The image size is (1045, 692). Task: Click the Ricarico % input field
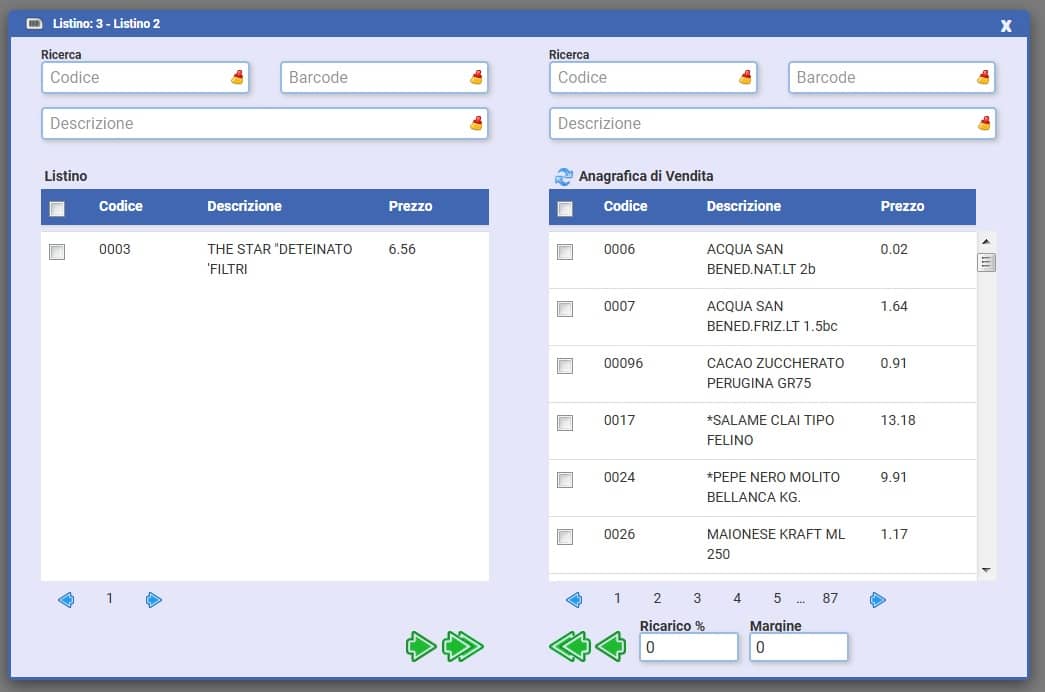click(x=688, y=647)
